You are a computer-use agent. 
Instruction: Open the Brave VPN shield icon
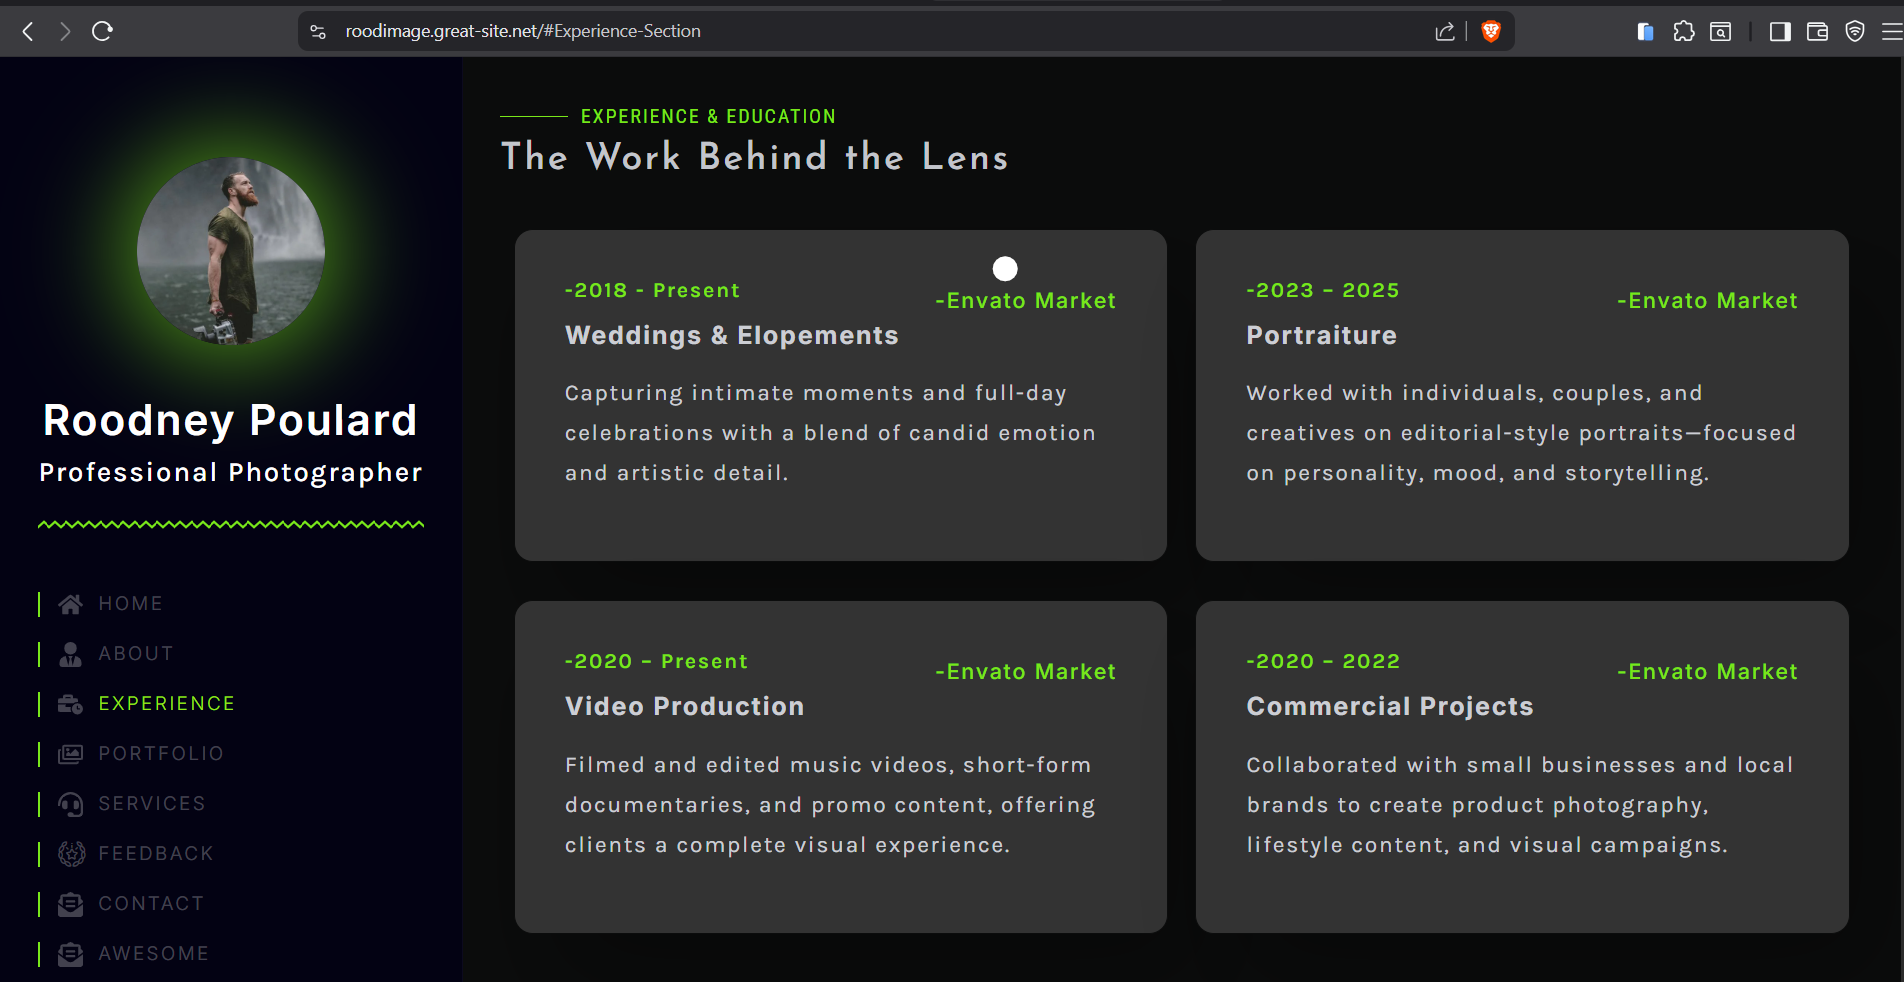click(x=1855, y=32)
